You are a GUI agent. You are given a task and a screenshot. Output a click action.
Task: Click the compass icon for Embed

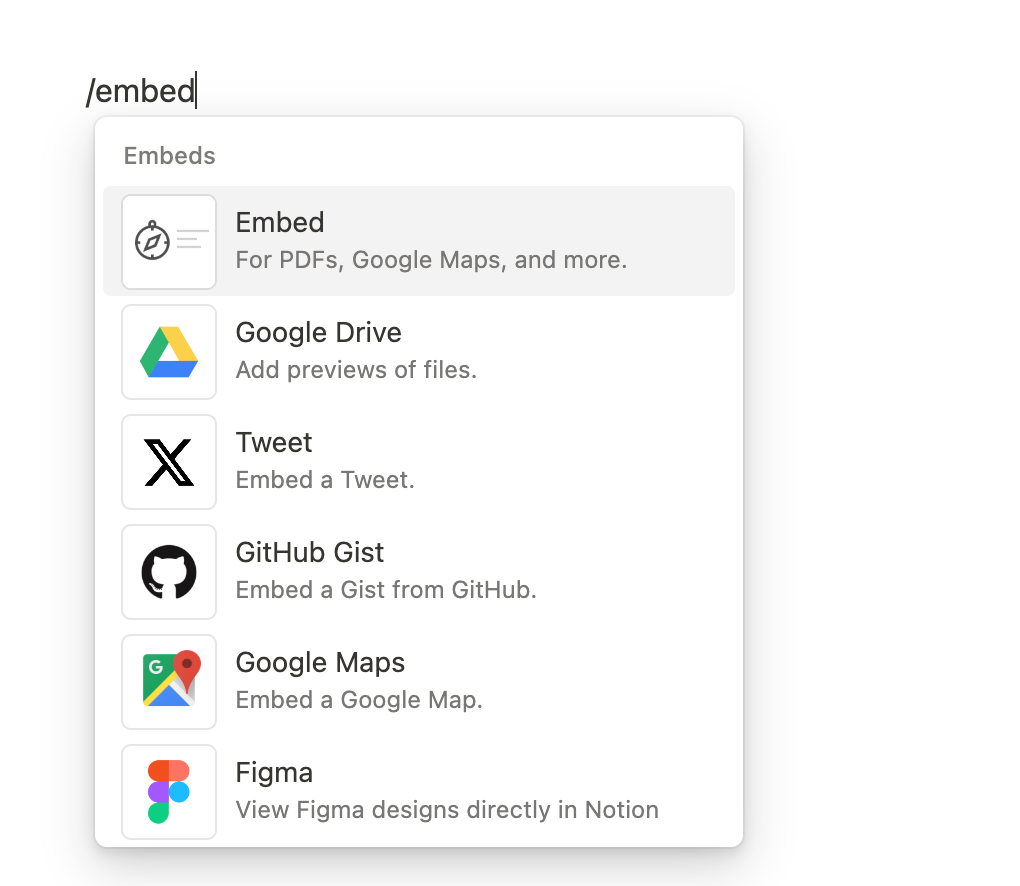(x=168, y=241)
